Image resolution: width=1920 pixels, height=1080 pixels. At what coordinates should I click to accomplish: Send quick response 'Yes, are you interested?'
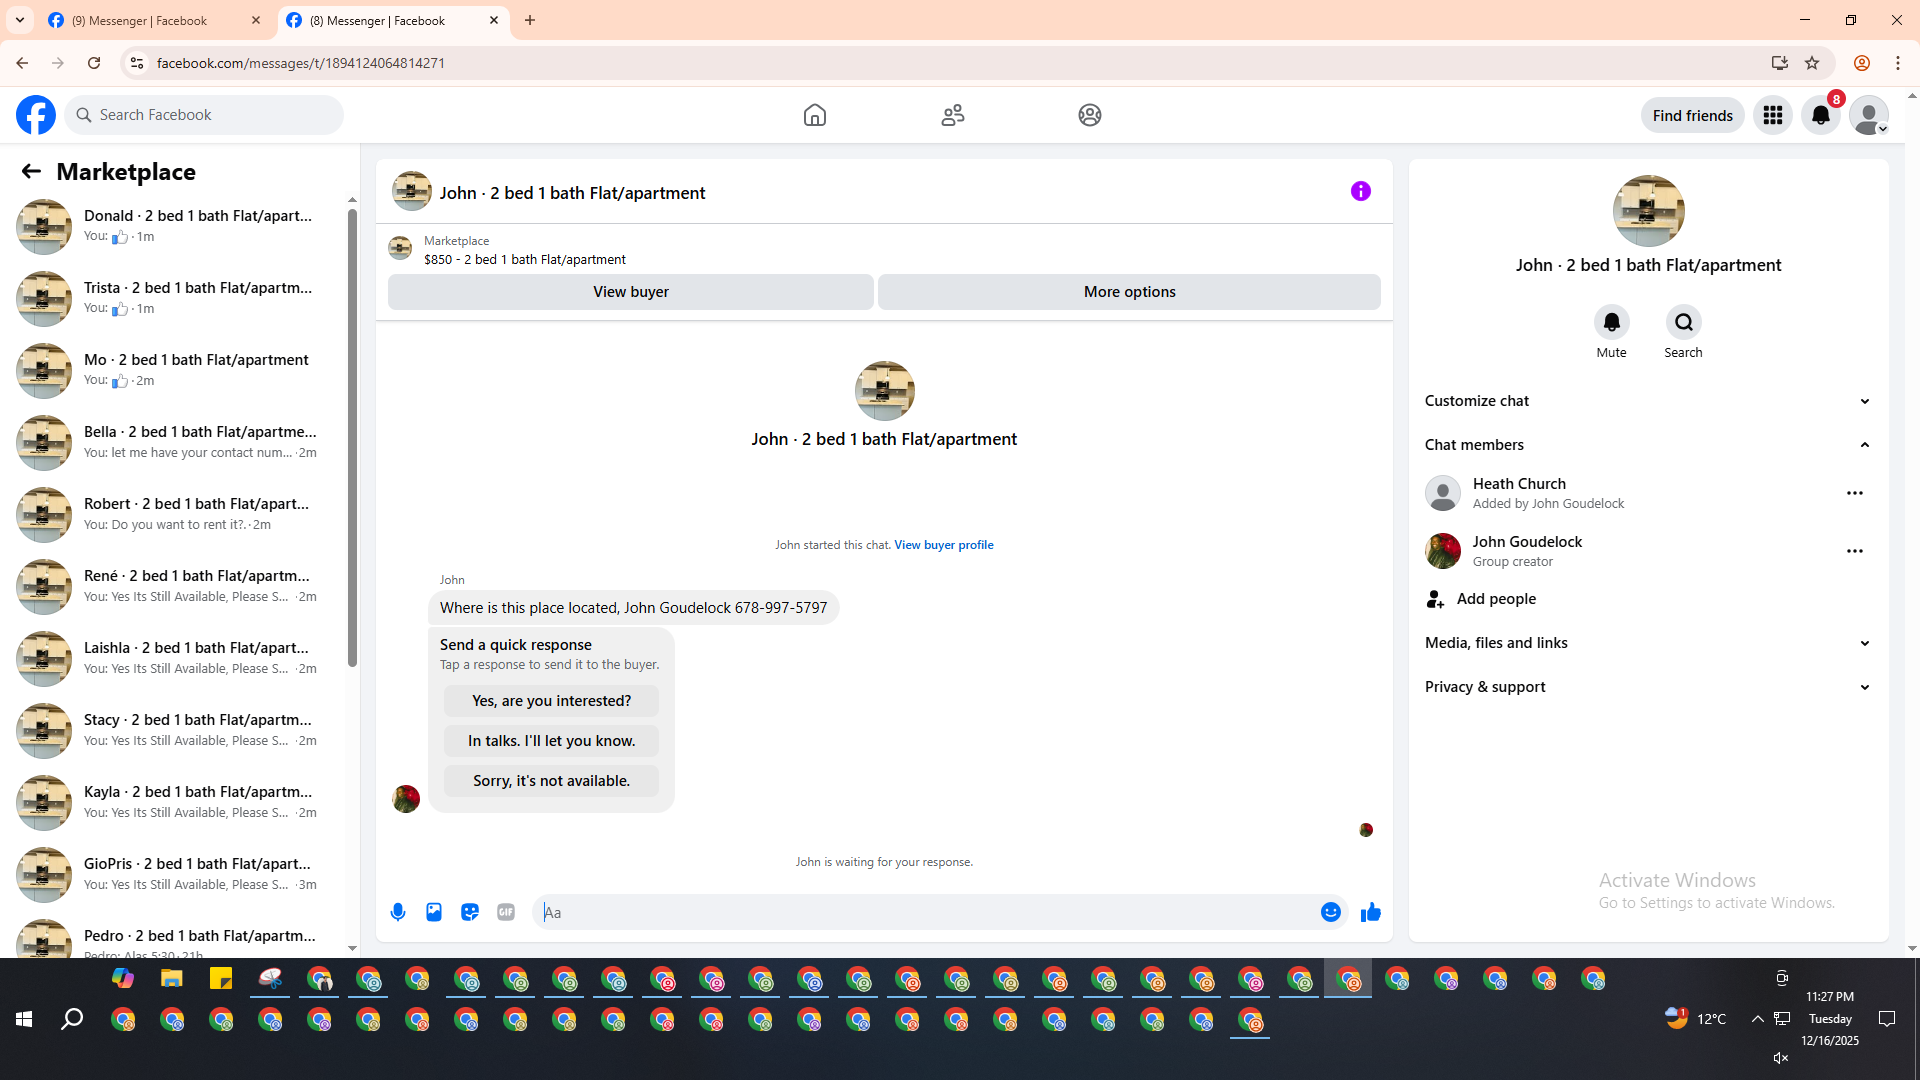pos(551,701)
